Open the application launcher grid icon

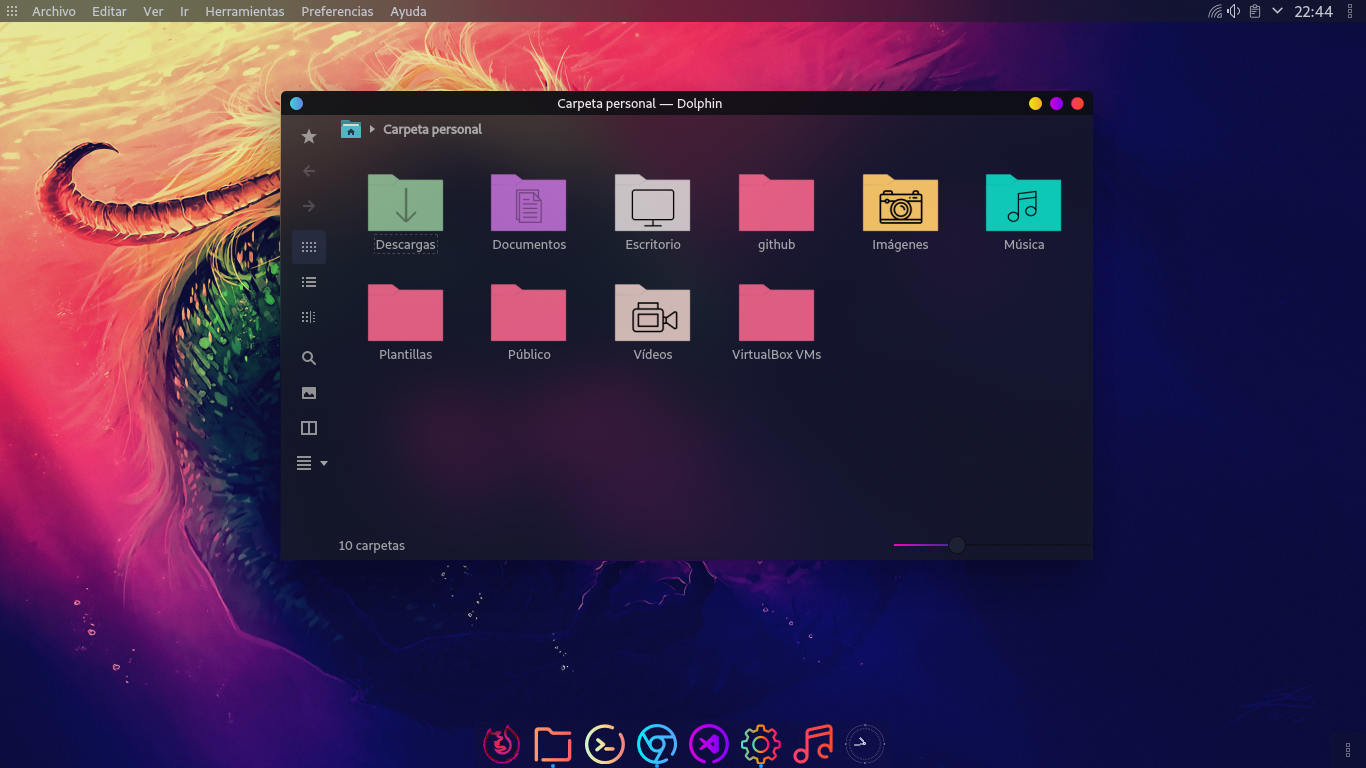[12, 11]
